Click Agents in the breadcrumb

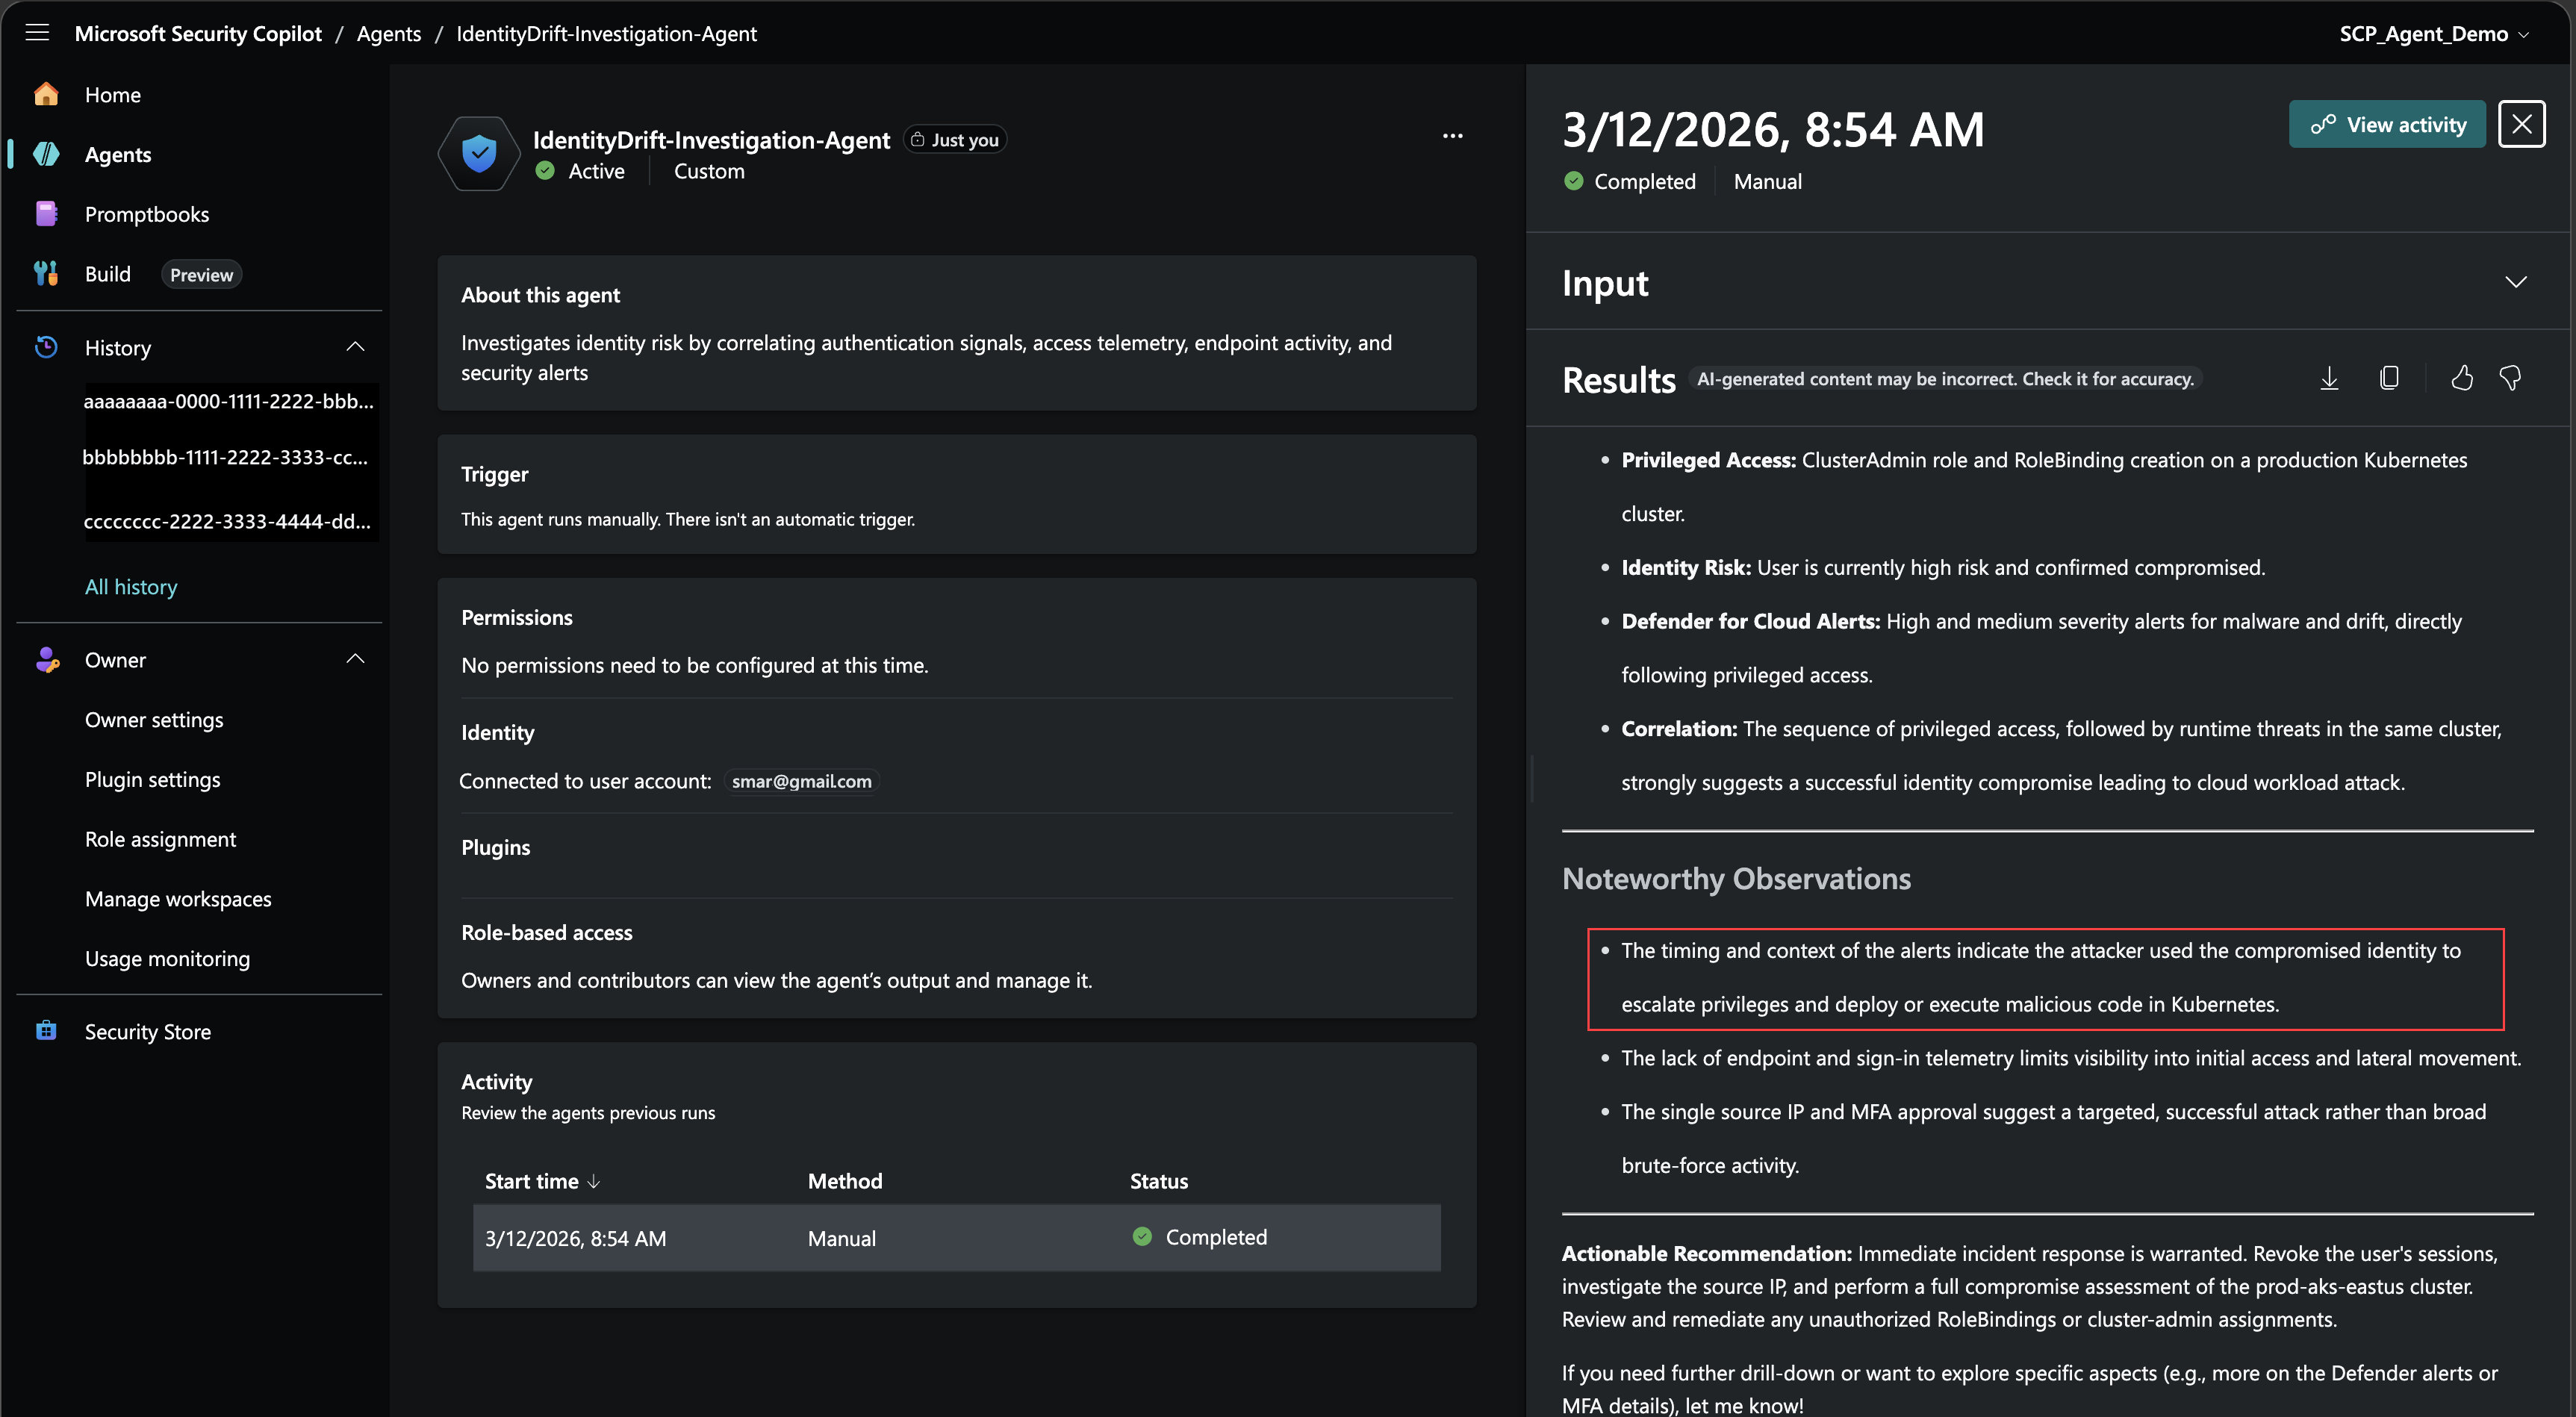(x=389, y=33)
